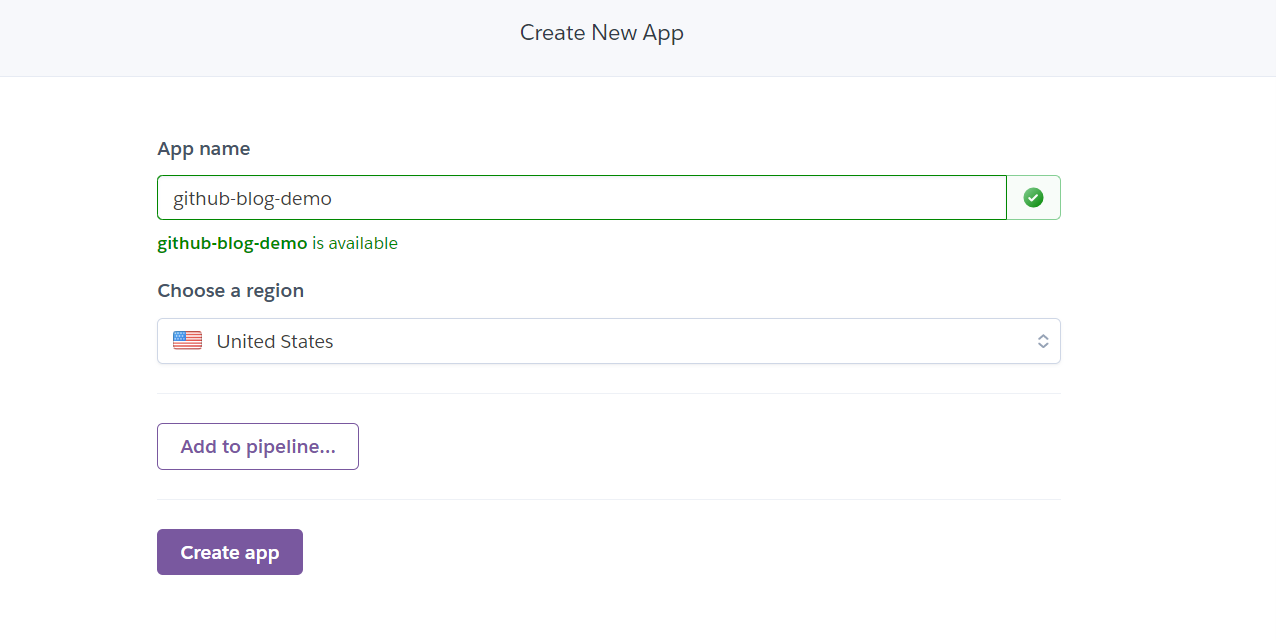This screenshot has width=1276, height=640.
Task: Click the bold github-blog-demo availability name
Action: [232, 243]
